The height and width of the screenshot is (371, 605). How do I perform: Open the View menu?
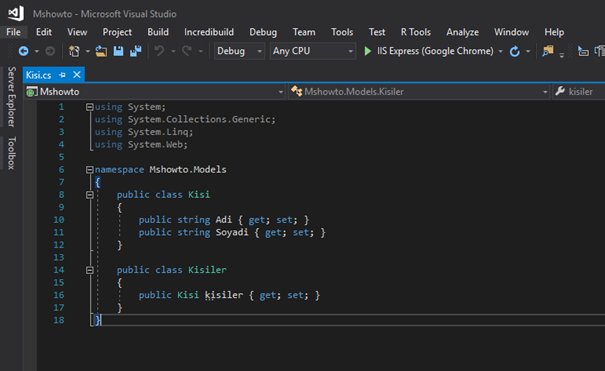coord(77,32)
